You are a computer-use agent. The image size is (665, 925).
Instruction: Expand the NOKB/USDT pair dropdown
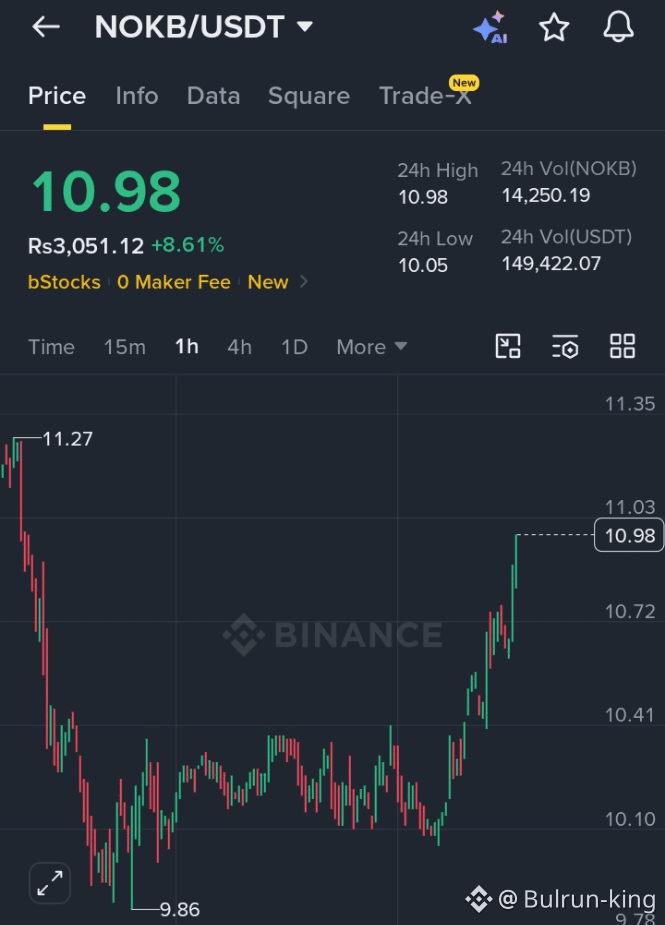pos(304,27)
